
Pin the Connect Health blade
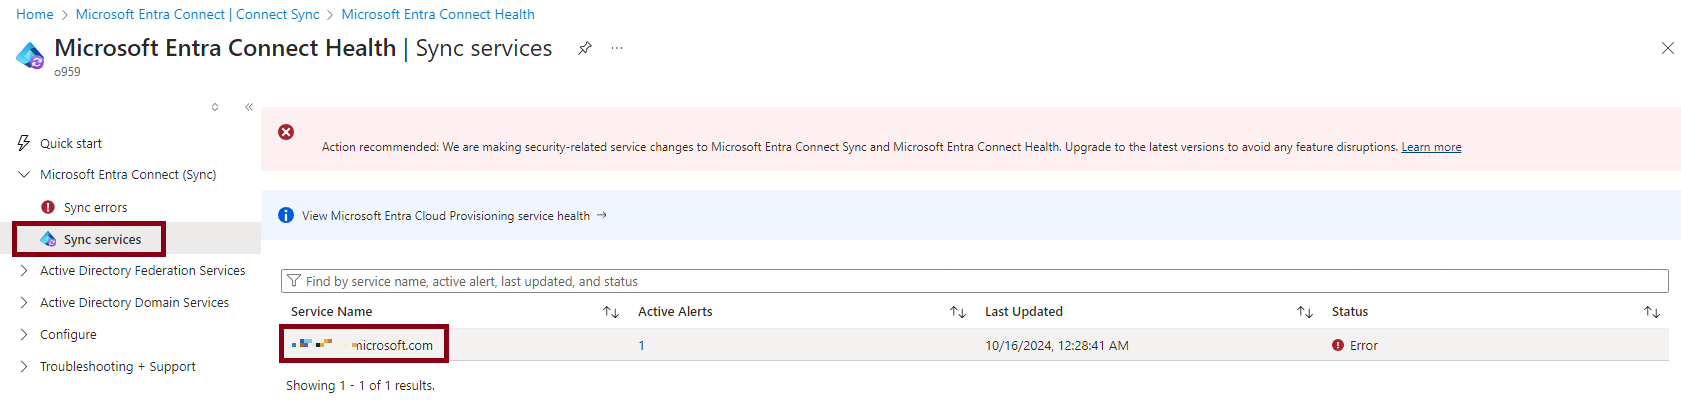585,48
